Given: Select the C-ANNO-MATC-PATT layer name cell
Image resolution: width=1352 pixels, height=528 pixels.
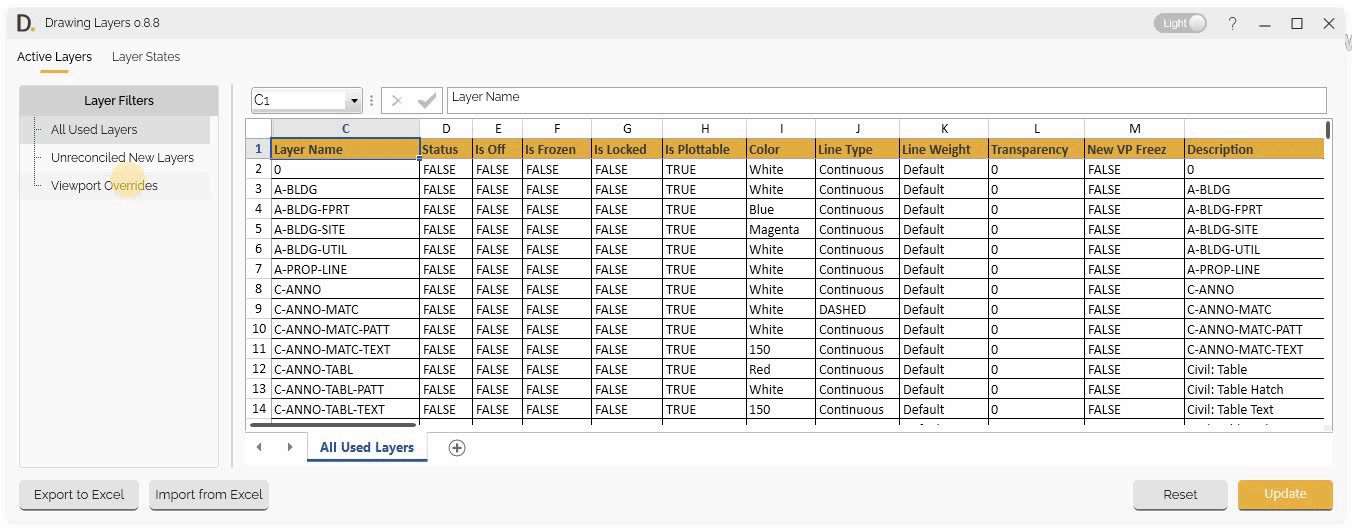Looking at the screenshot, I should pyautogui.click(x=345, y=329).
